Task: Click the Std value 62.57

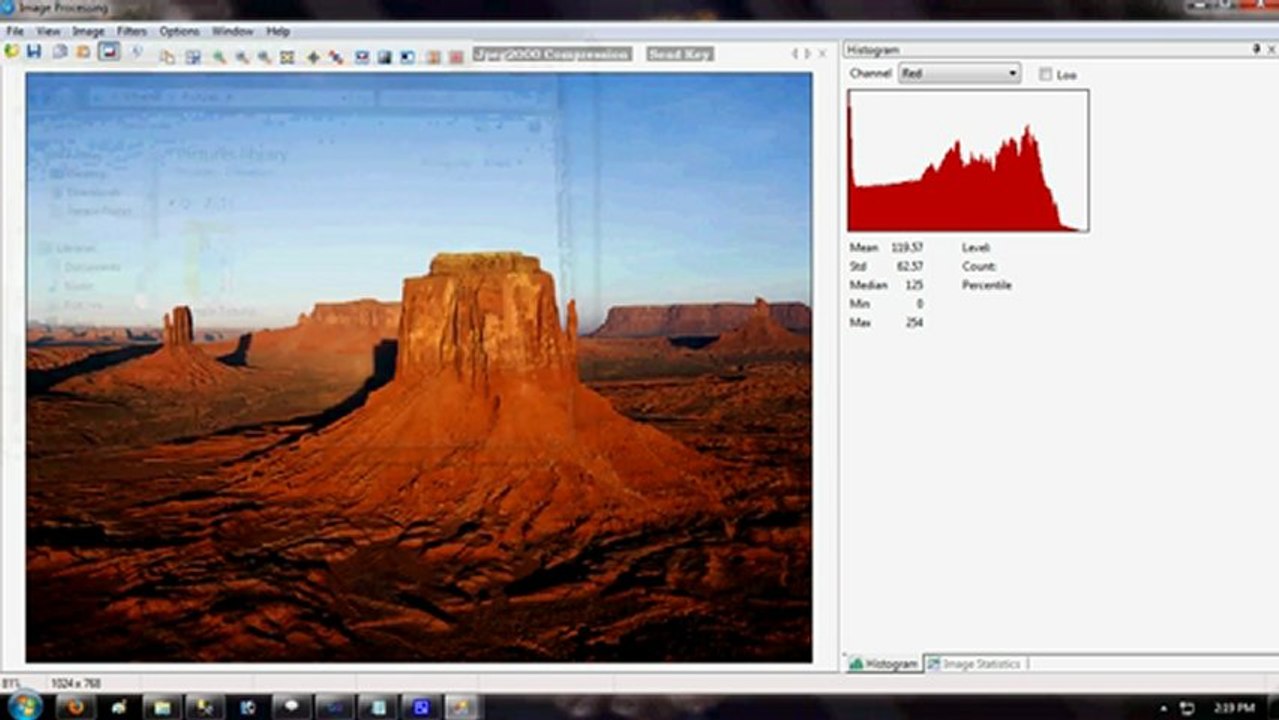Action: (910, 266)
